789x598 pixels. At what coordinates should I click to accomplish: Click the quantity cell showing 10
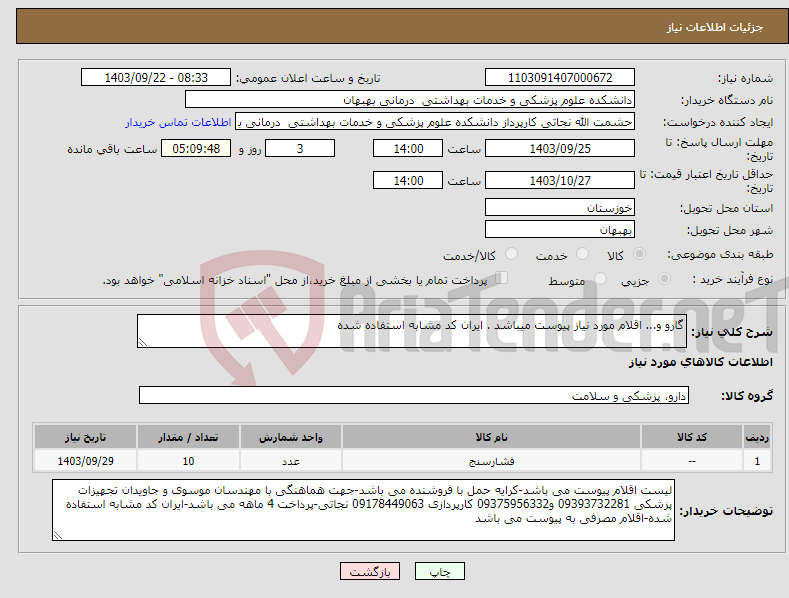[x=188, y=461]
